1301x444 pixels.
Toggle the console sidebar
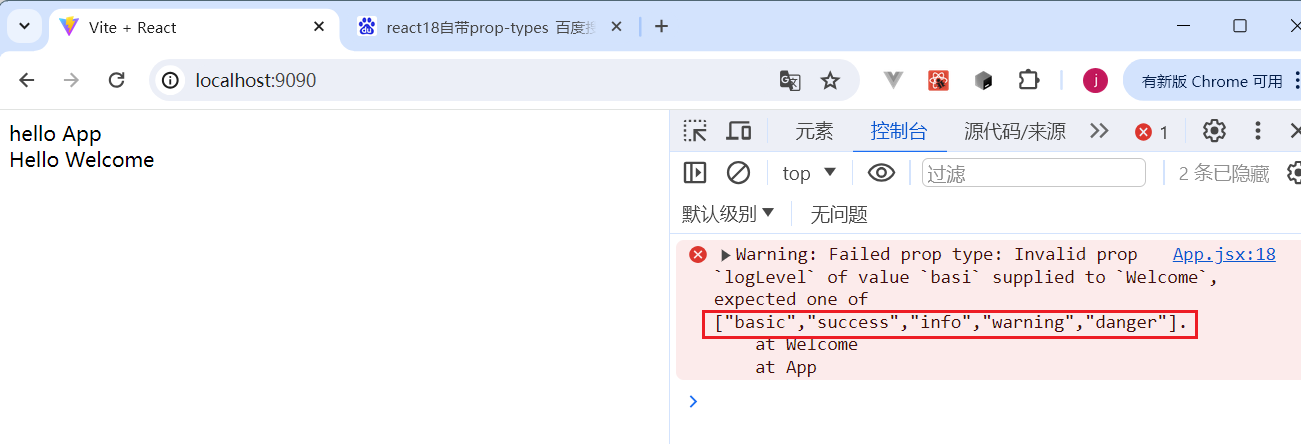[x=695, y=173]
